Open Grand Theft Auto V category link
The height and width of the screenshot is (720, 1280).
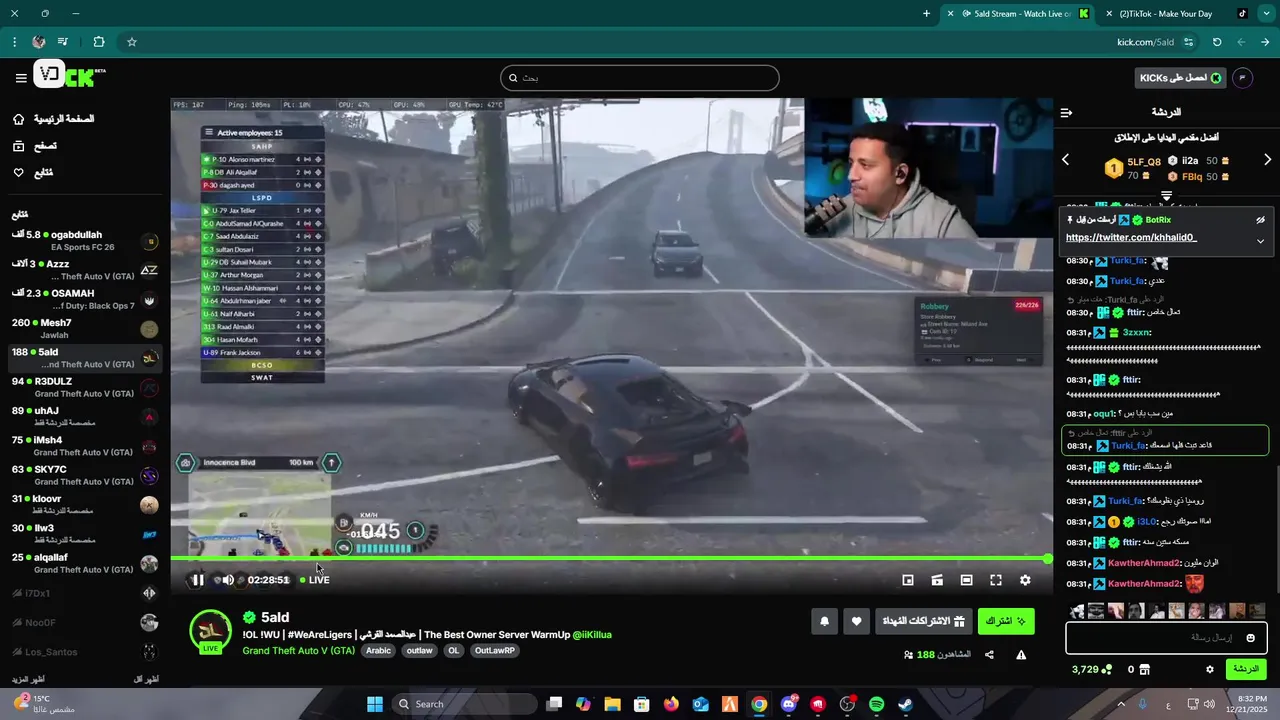click(x=299, y=650)
